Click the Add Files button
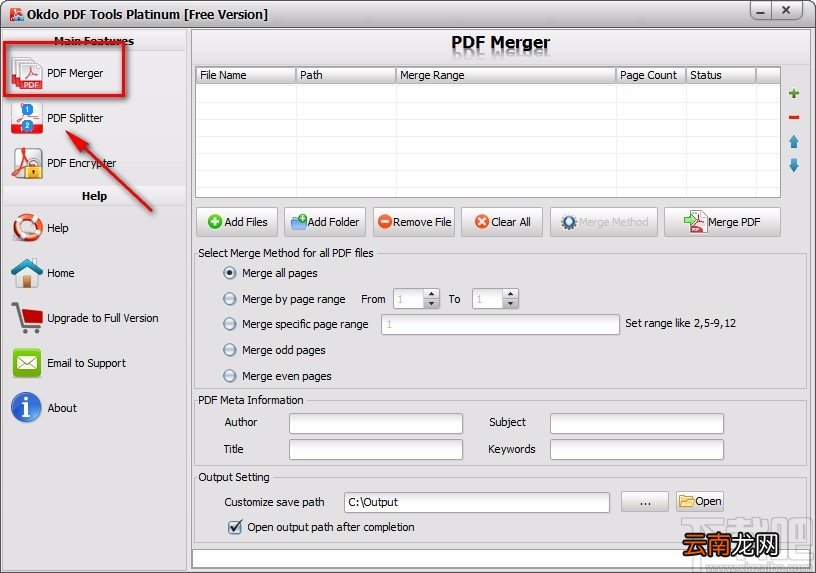816x573 pixels. pos(237,222)
